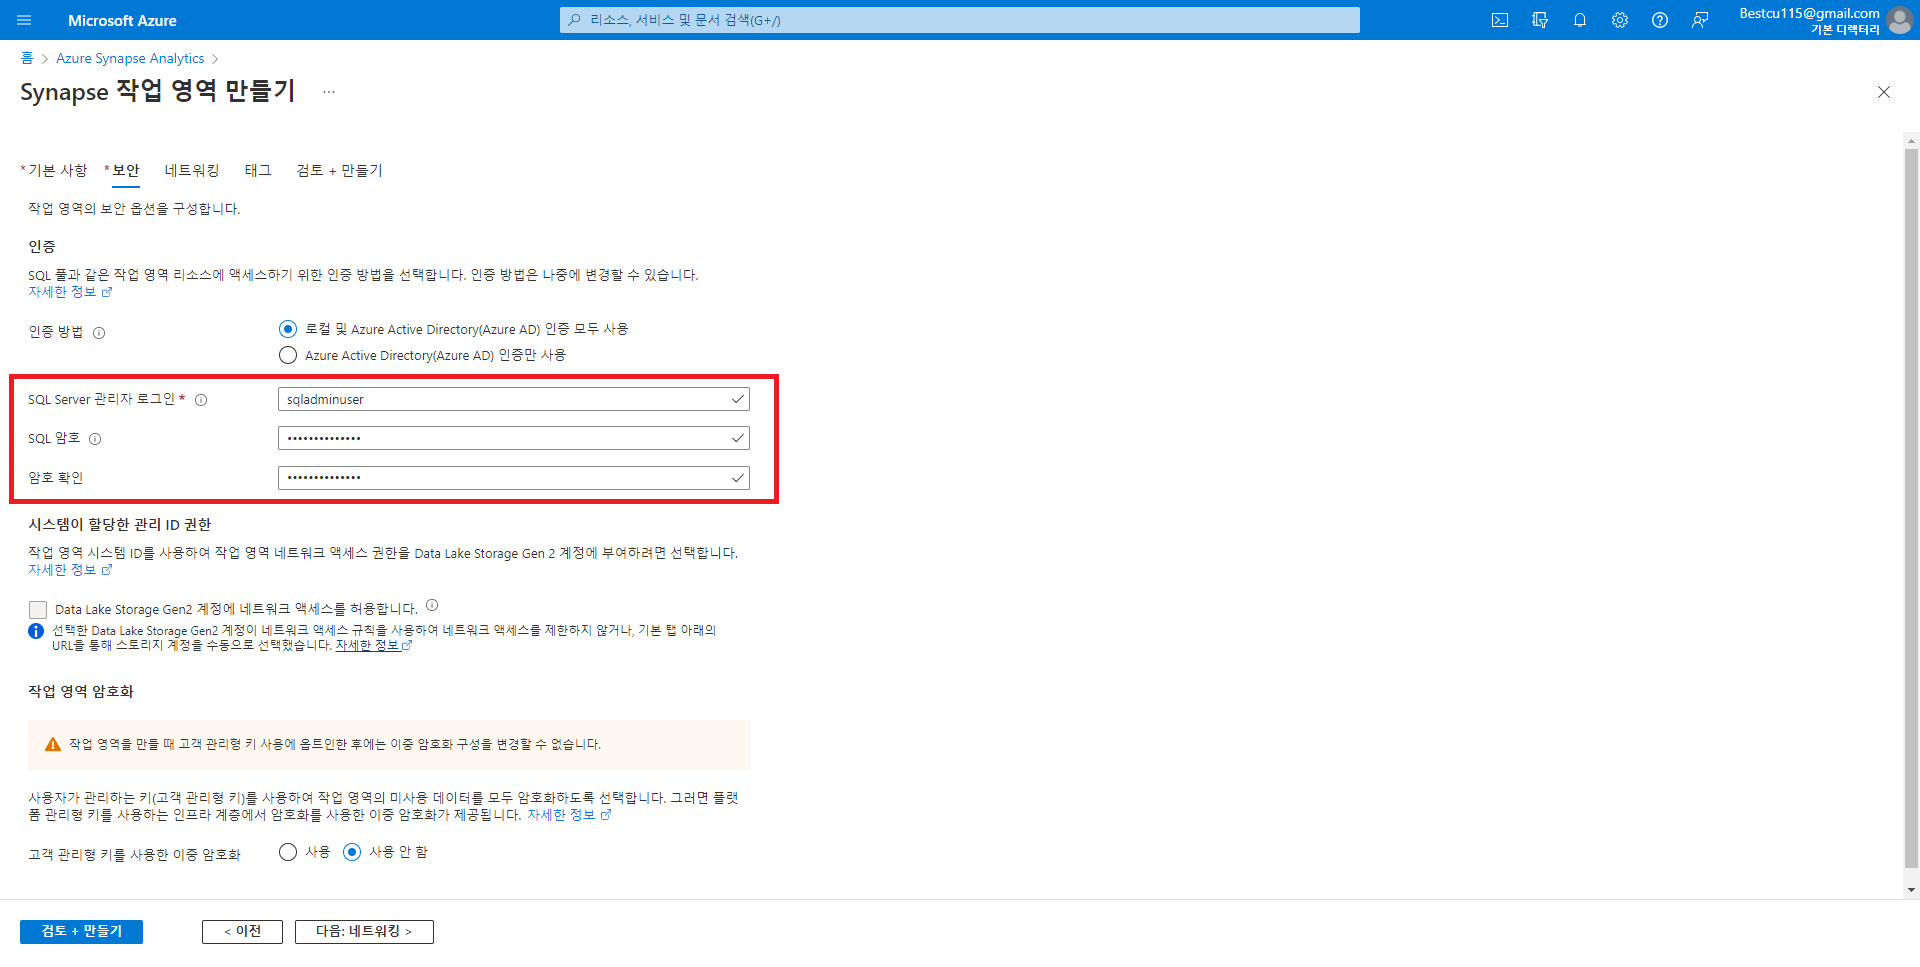Select 로컬 및 Azure Active Directory 인증 모두 사용
Image resolution: width=1920 pixels, height=967 pixels.
[288, 329]
